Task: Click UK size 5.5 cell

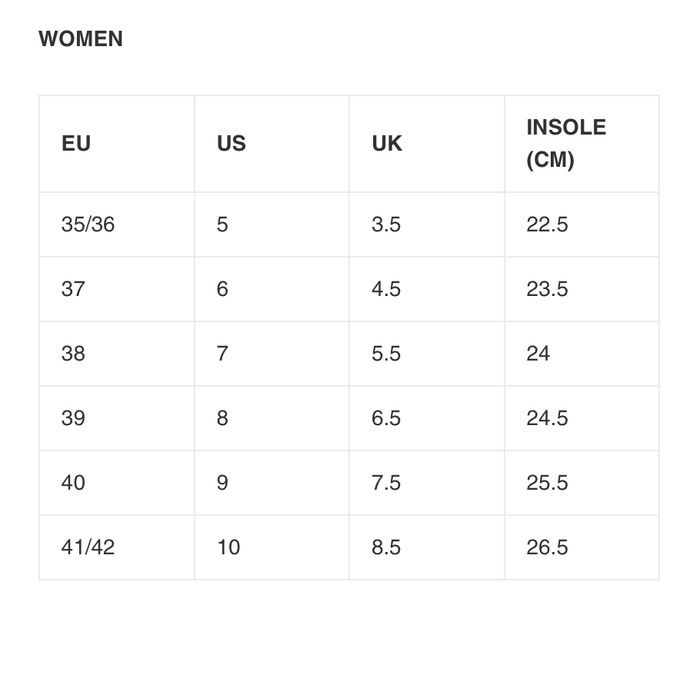Action: tap(386, 353)
